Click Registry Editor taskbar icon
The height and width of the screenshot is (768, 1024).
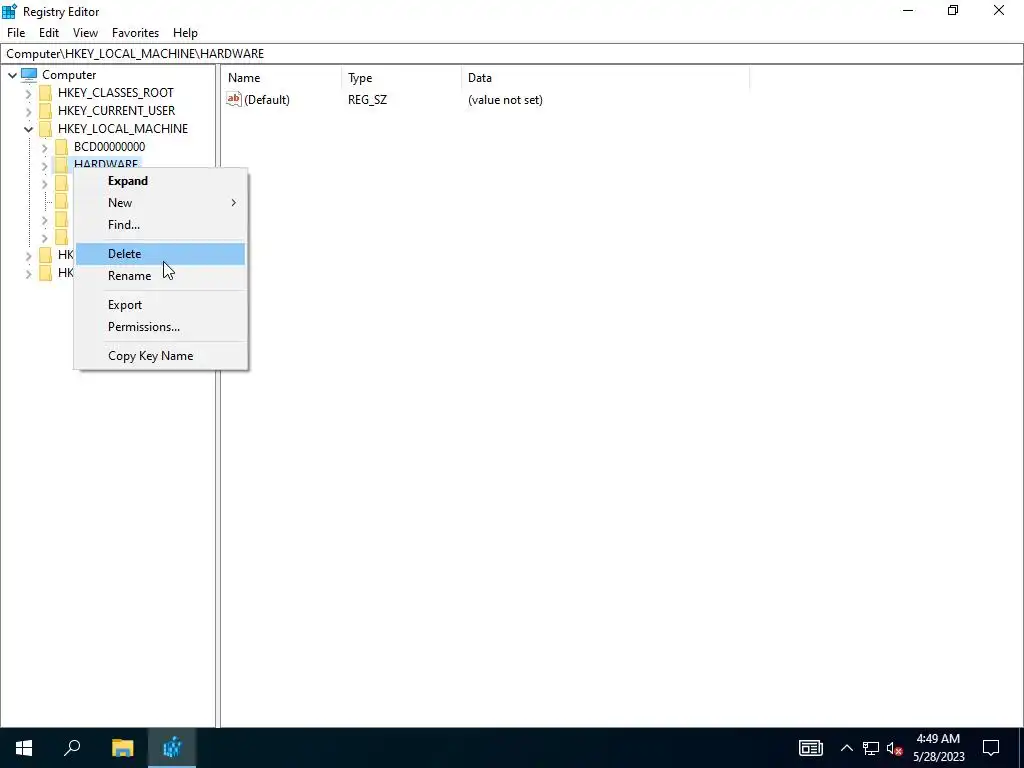click(172, 748)
